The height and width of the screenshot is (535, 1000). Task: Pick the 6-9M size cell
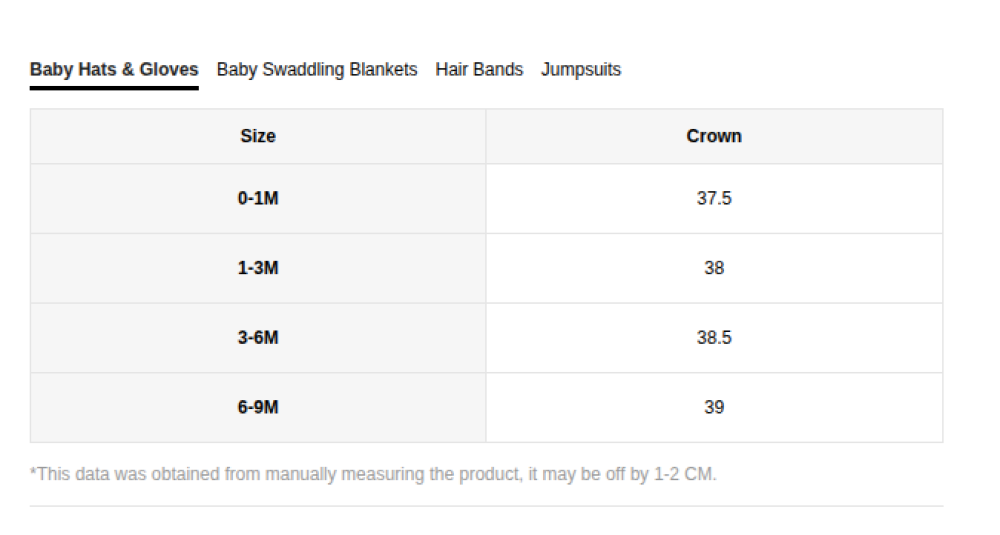[258, 407]
